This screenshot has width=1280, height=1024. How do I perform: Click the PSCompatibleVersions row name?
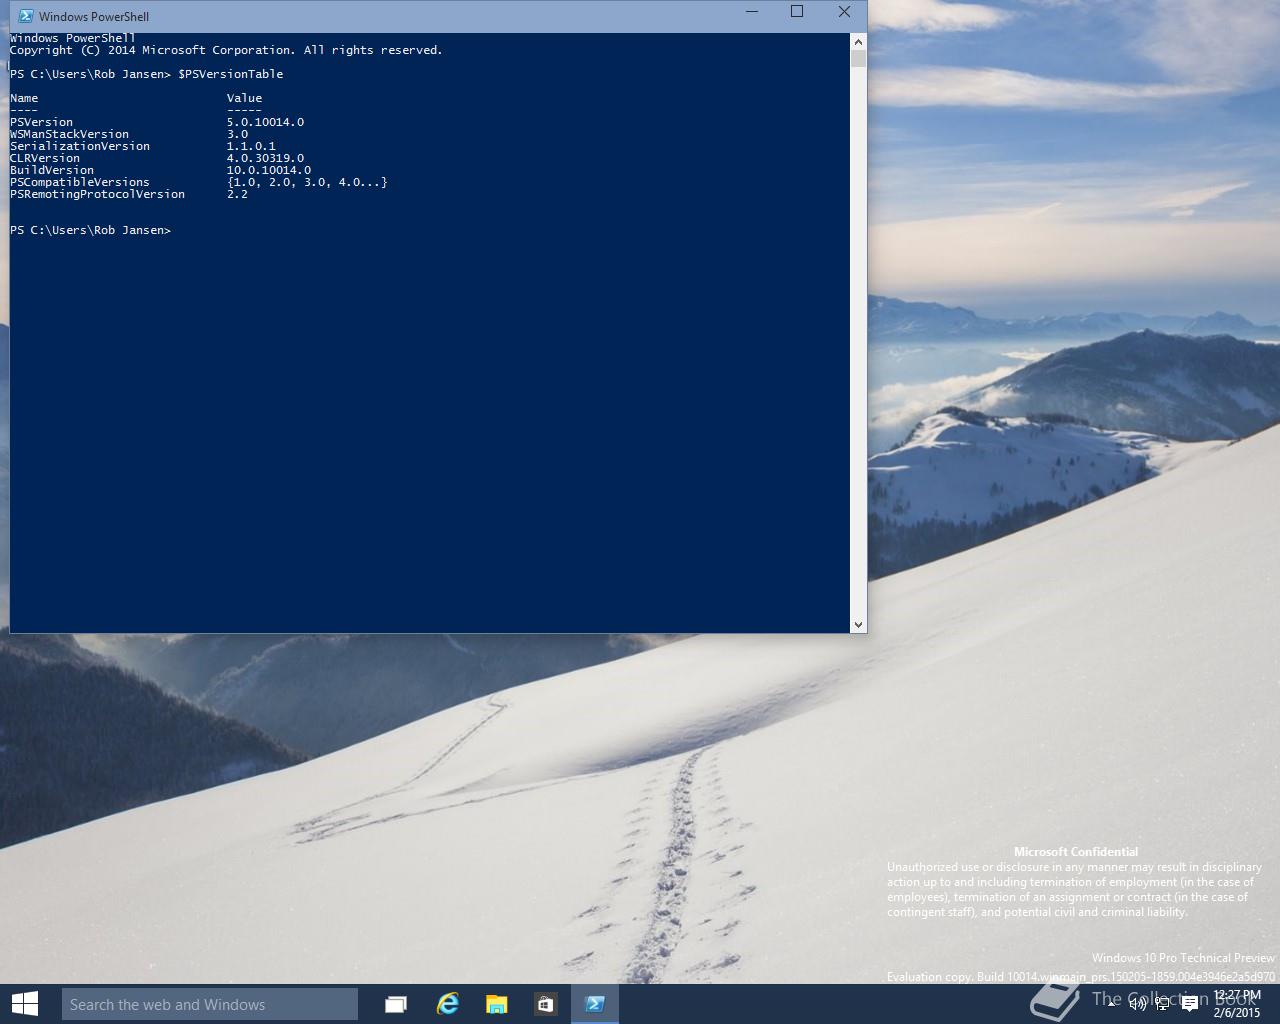click(80, 182)
